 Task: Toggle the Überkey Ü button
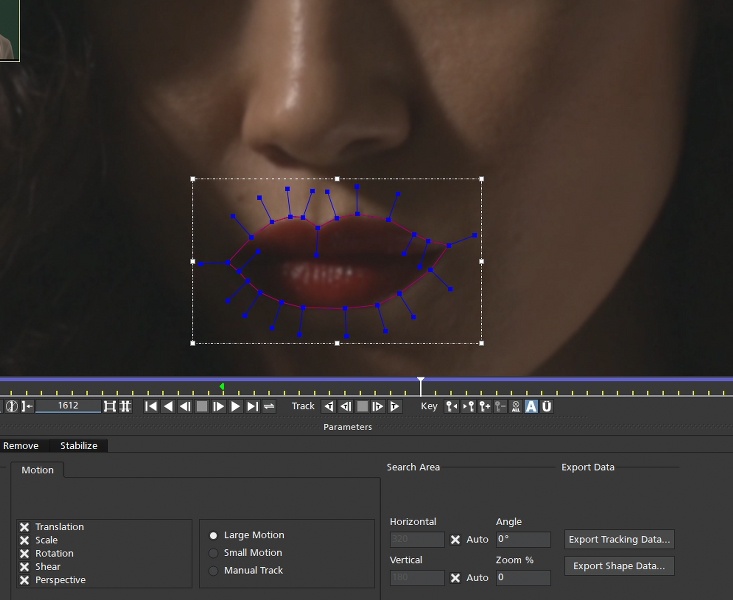[x=547, y=406]
